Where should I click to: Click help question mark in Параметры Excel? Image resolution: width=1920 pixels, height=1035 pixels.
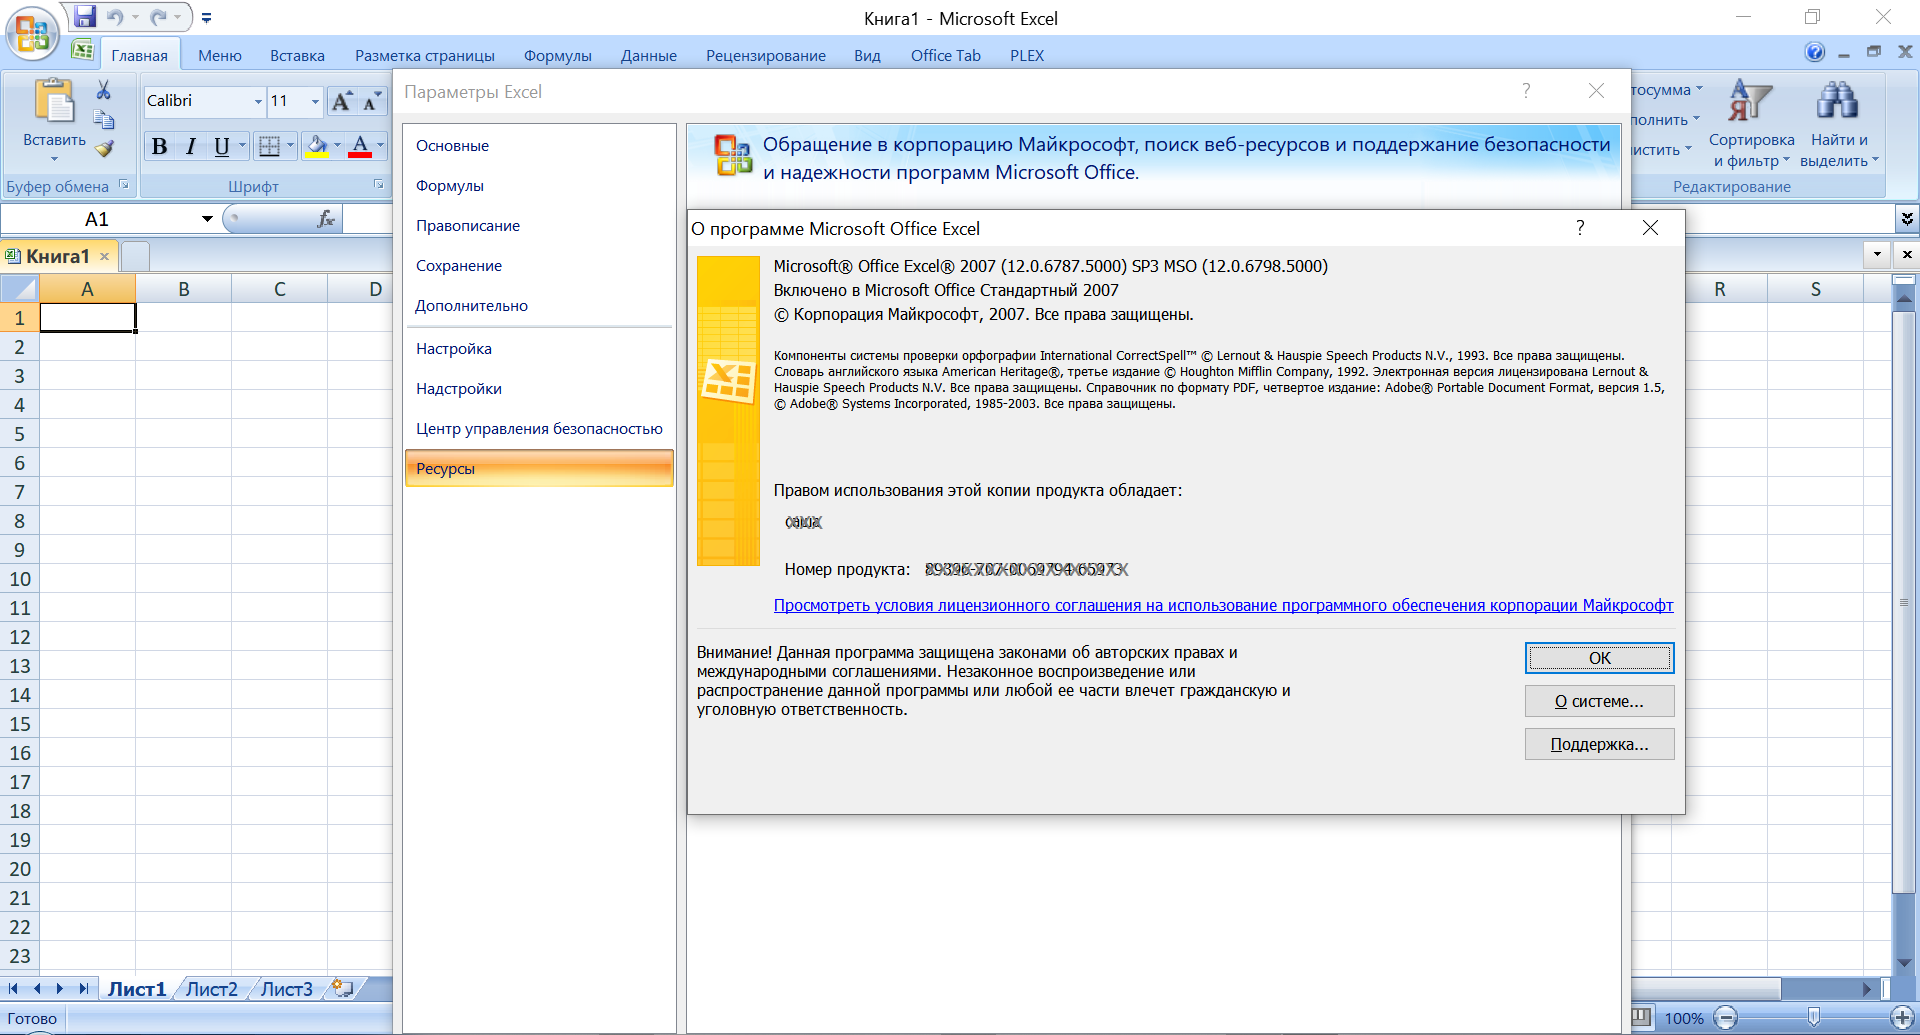click(1526, 91)
